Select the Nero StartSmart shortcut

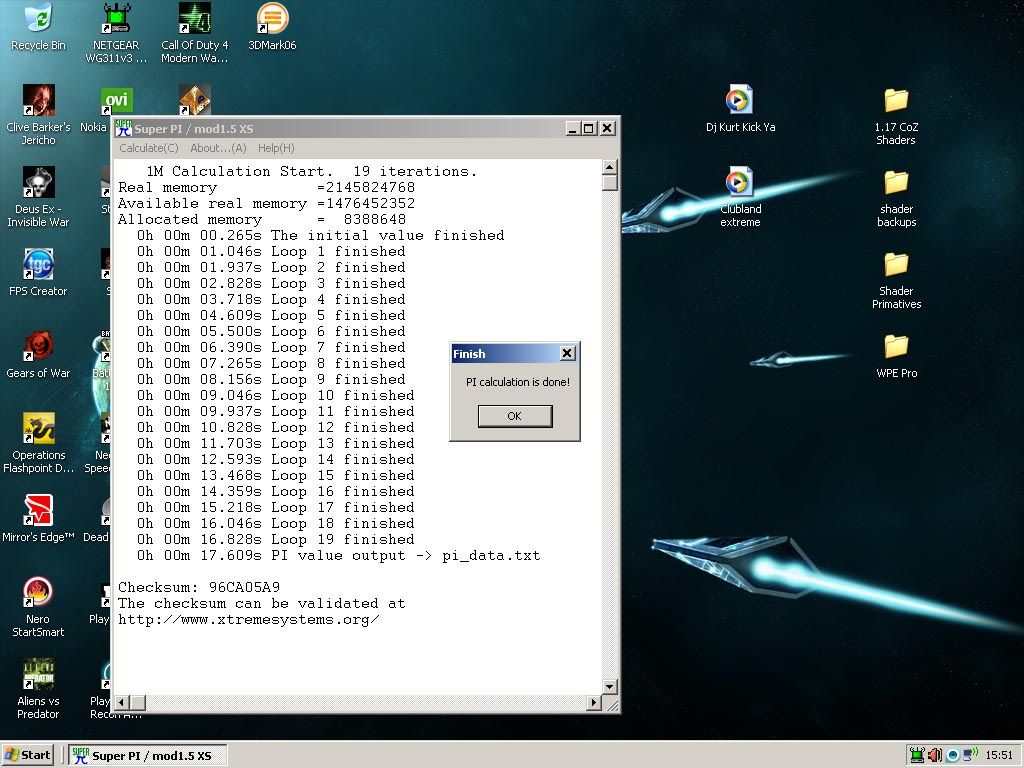[x=38, y=607]
